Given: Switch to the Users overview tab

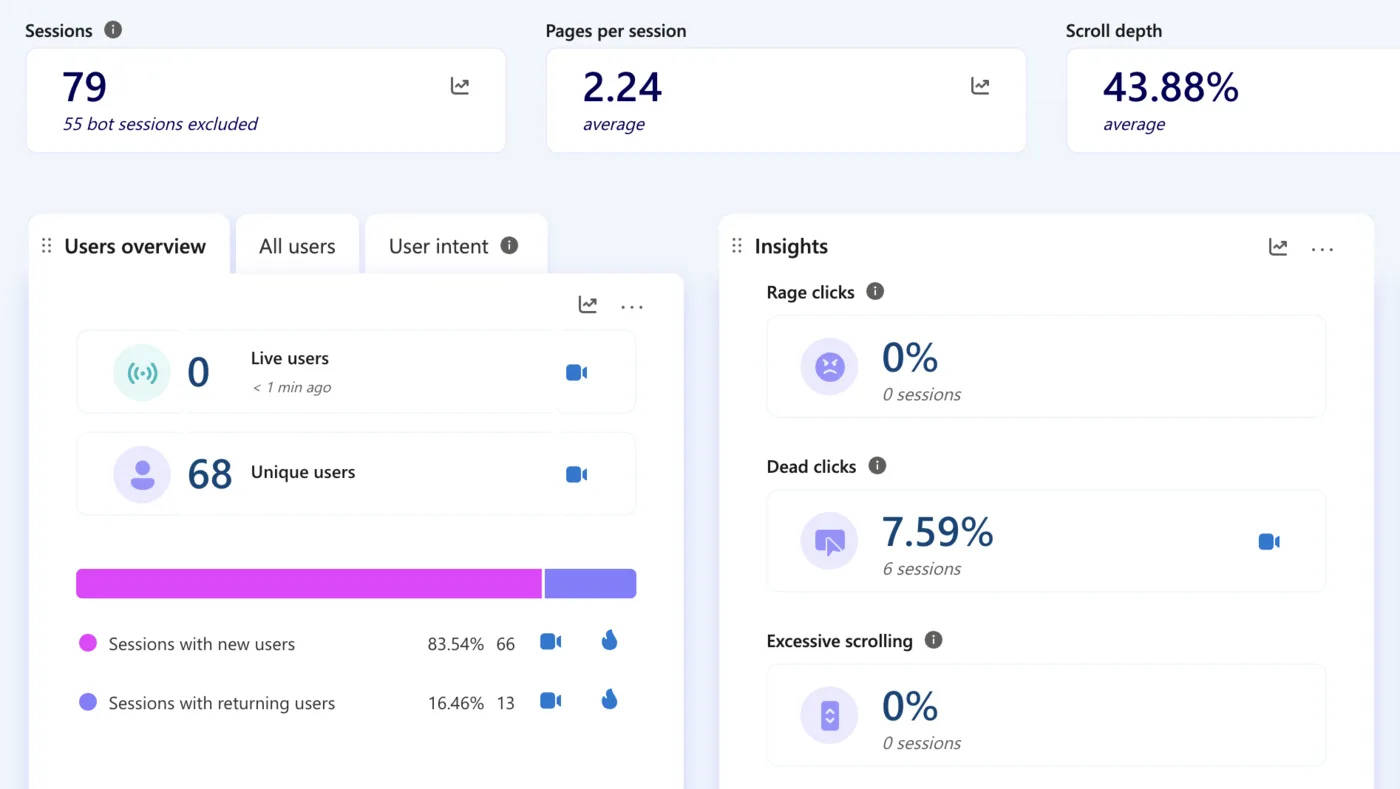Looking at the screenshot, I should click(x=130, y=245).
